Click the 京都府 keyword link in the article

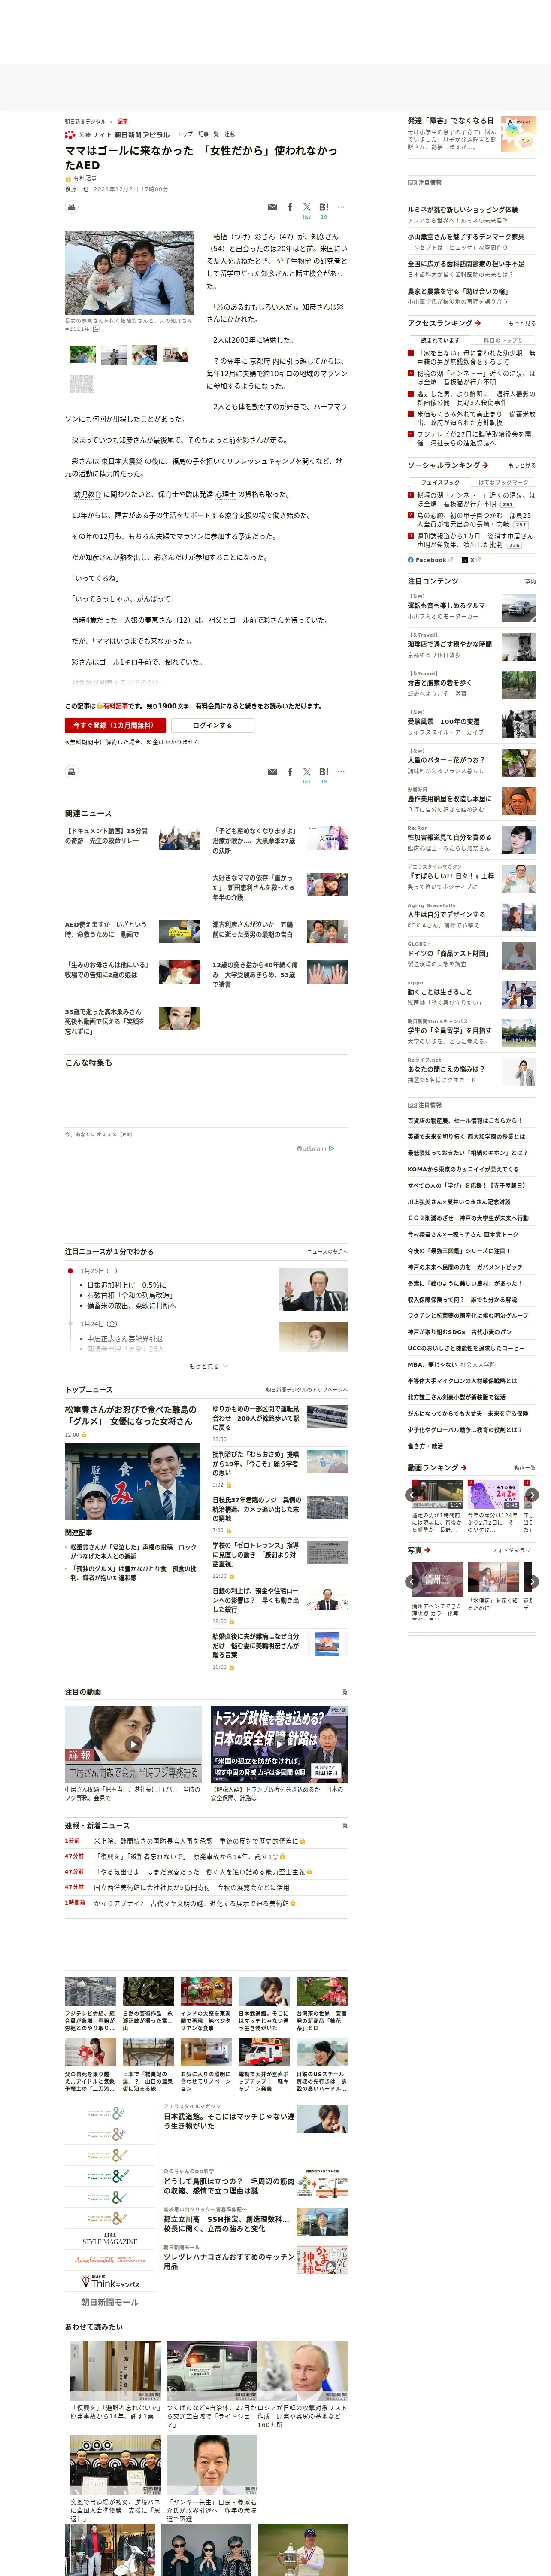tap(260, 361)
